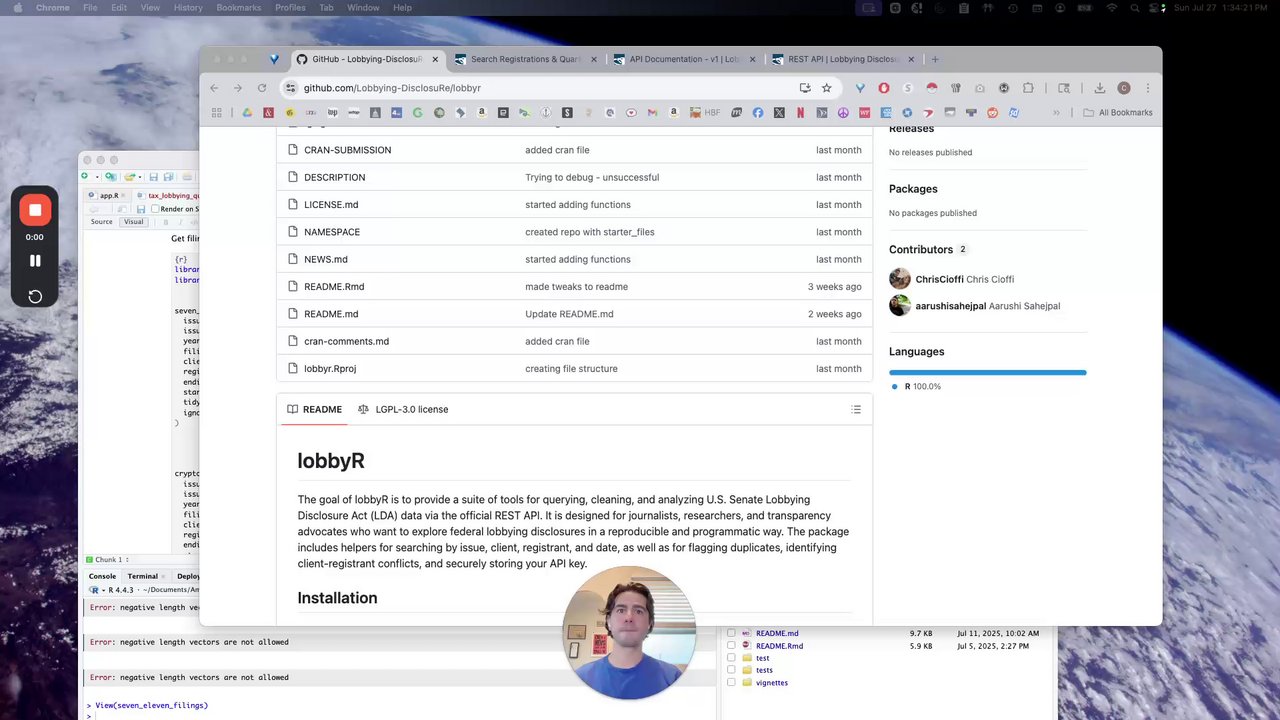Click the file icon beside DESCRIPTION
This screenshot has height=720, width=1280.
pos(293,177)
